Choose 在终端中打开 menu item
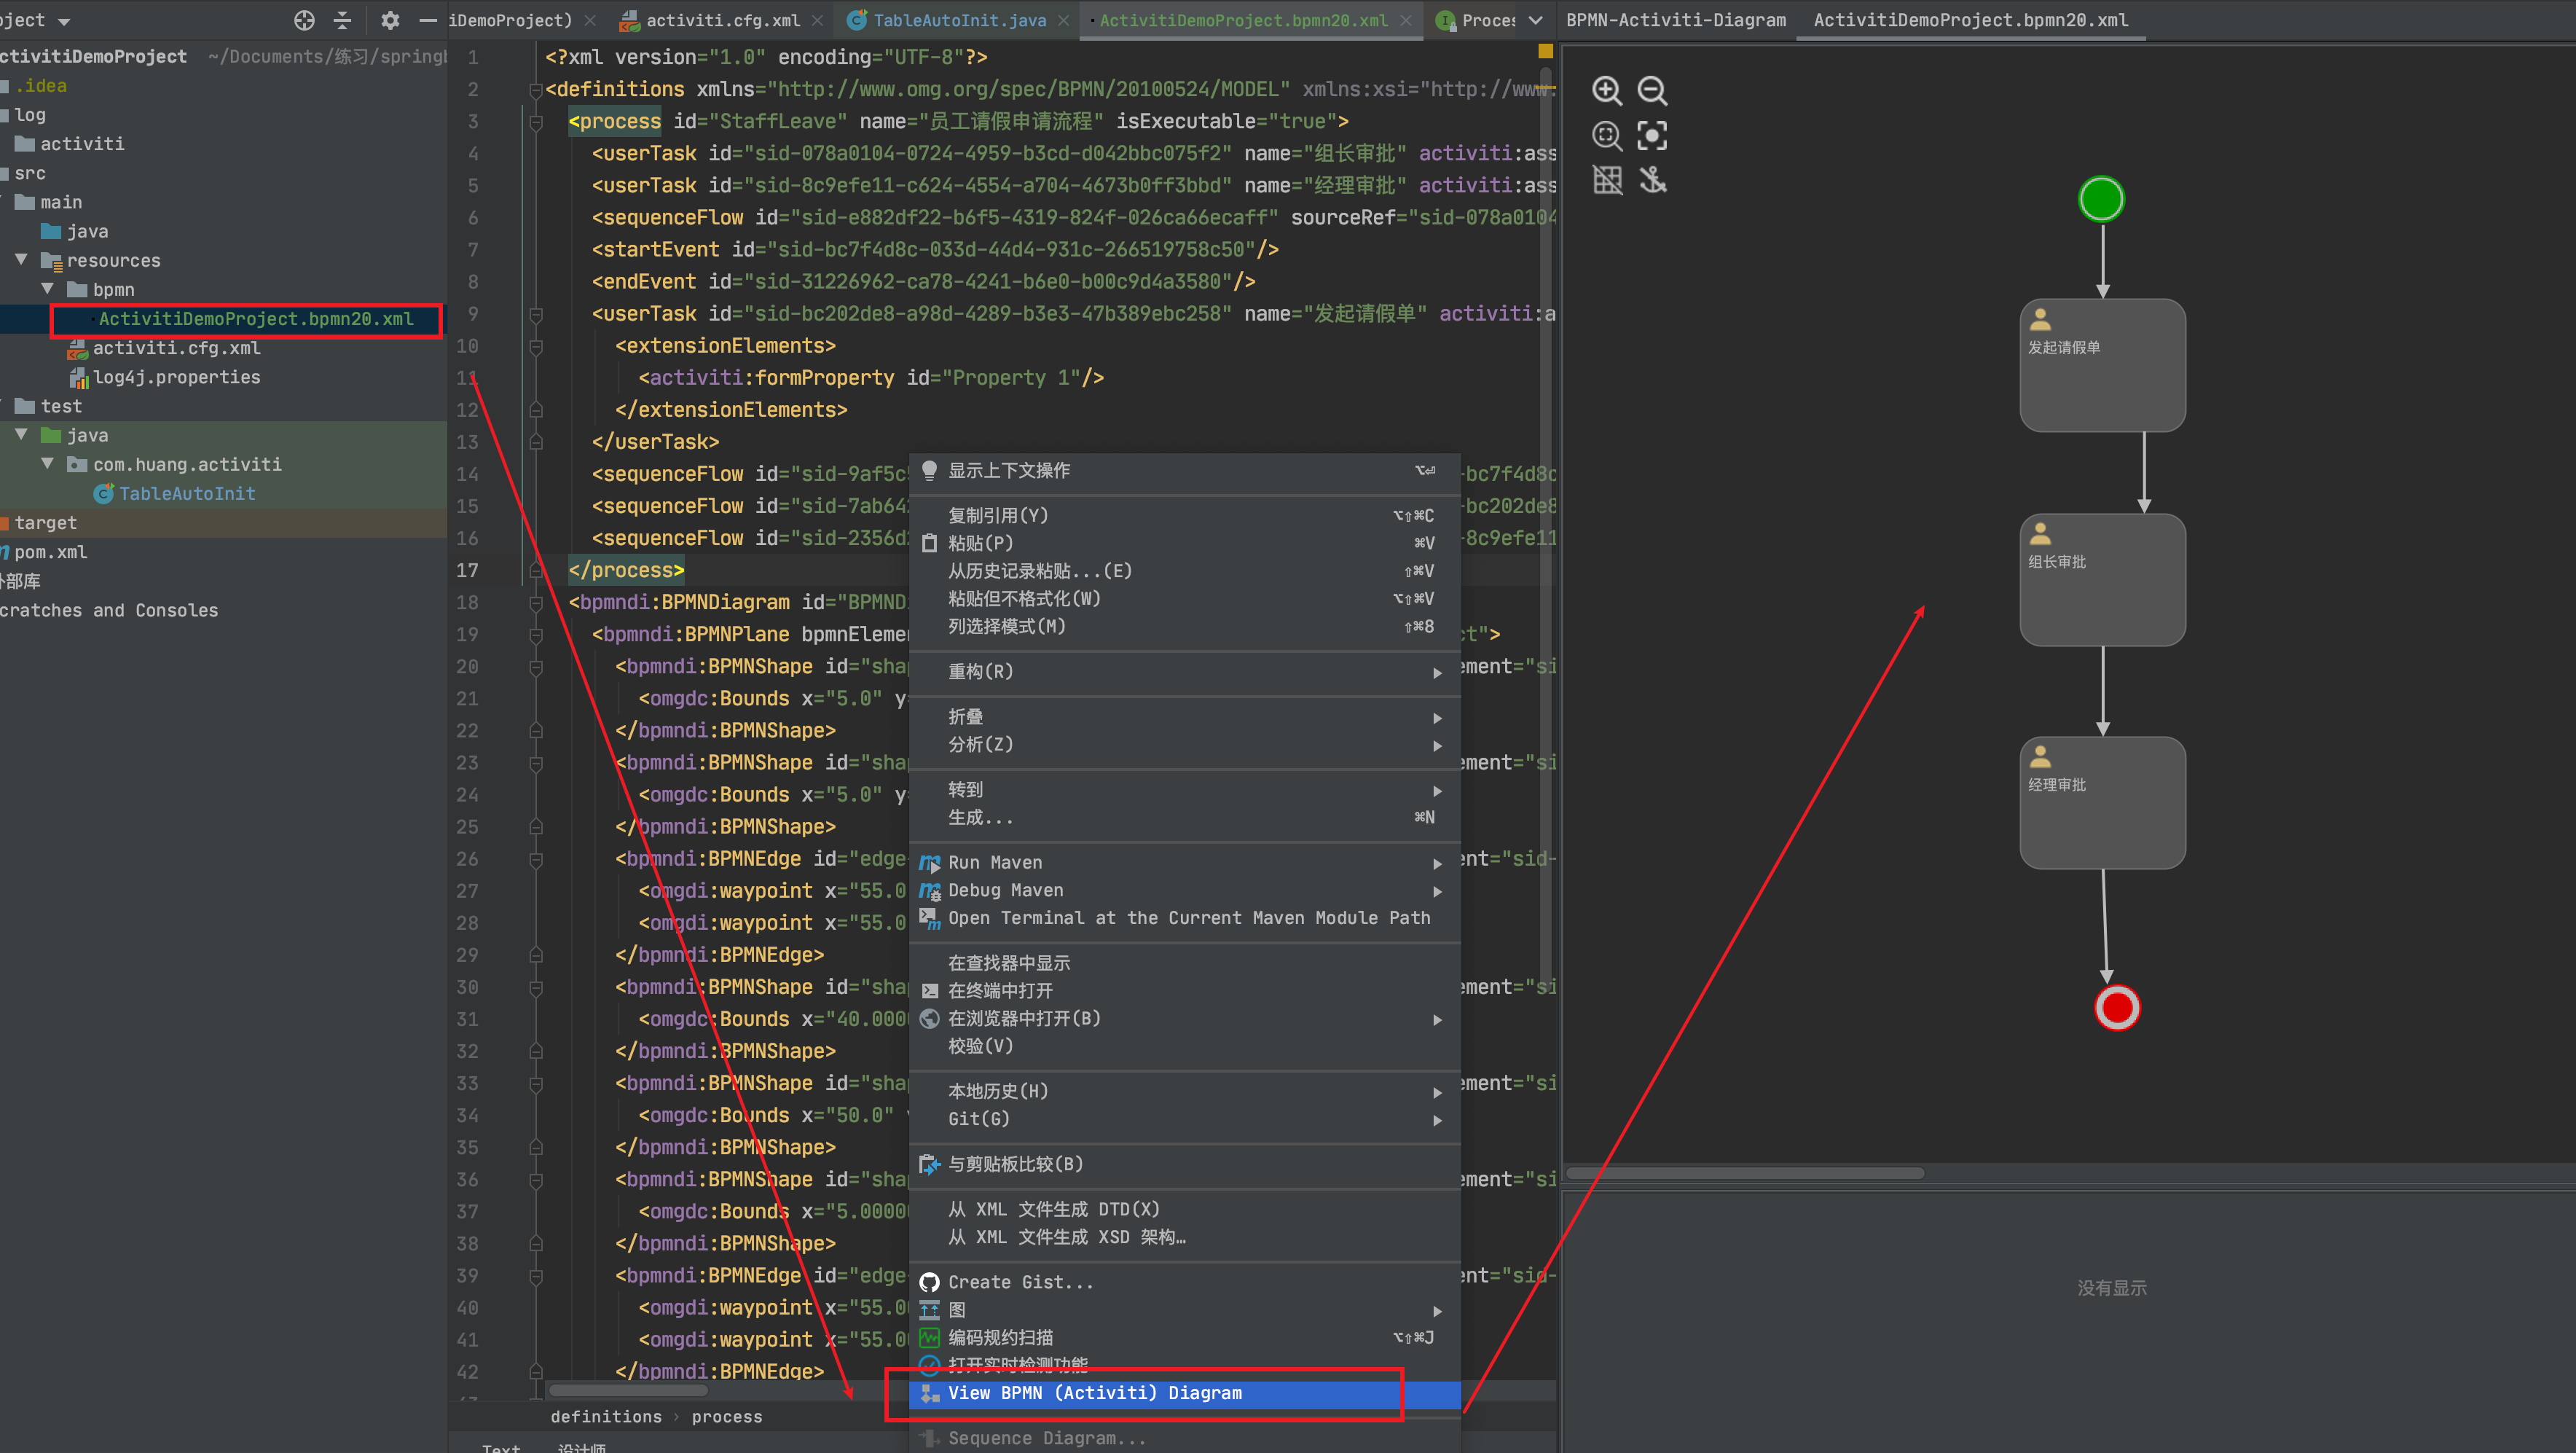 click(x=1185, y=991)
